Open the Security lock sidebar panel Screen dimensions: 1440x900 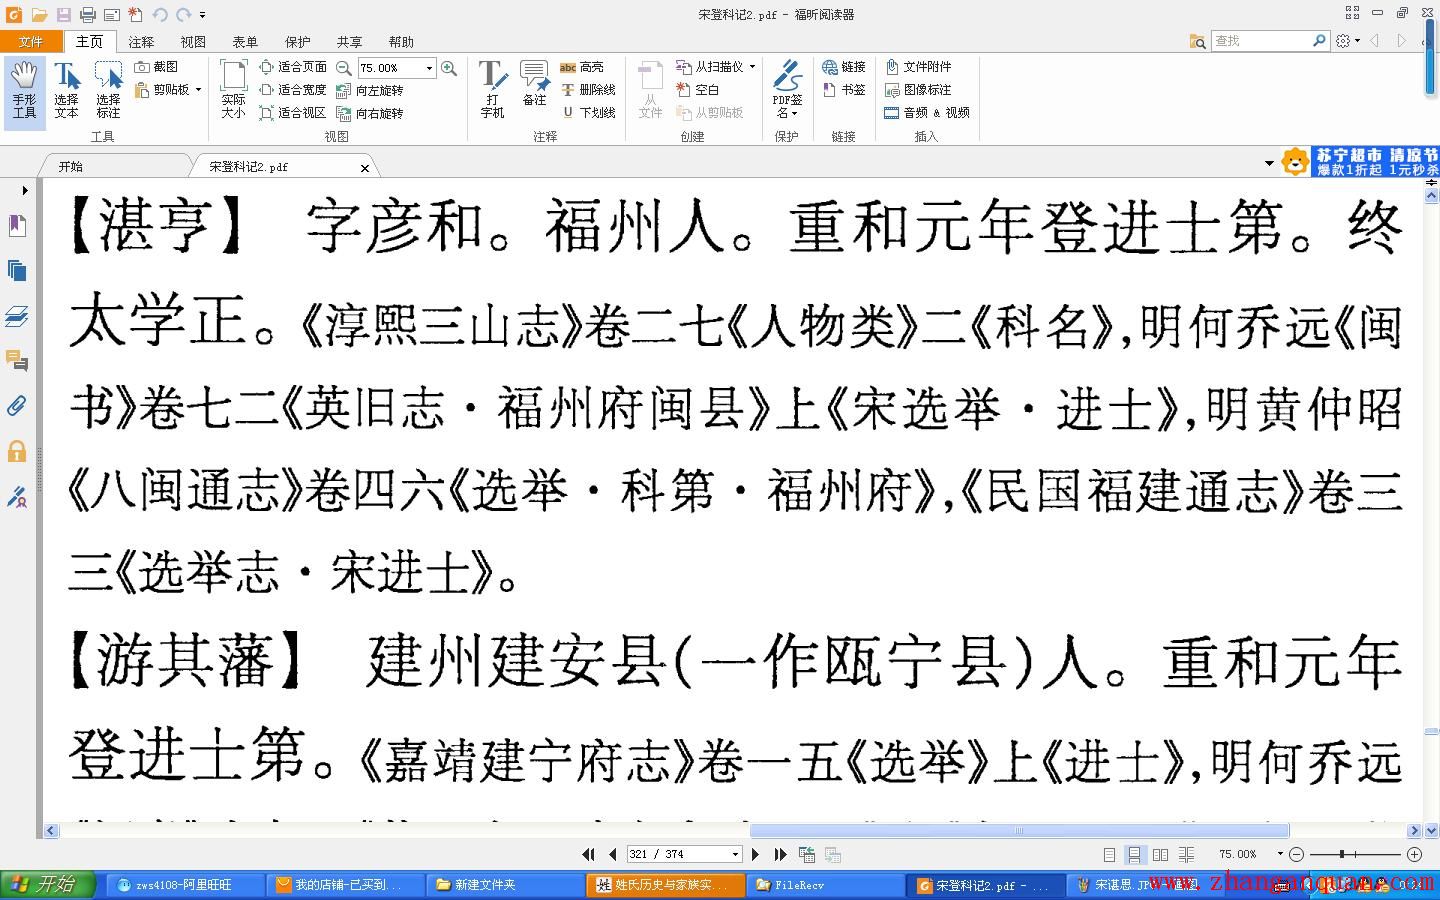click(x=17, y=451)
